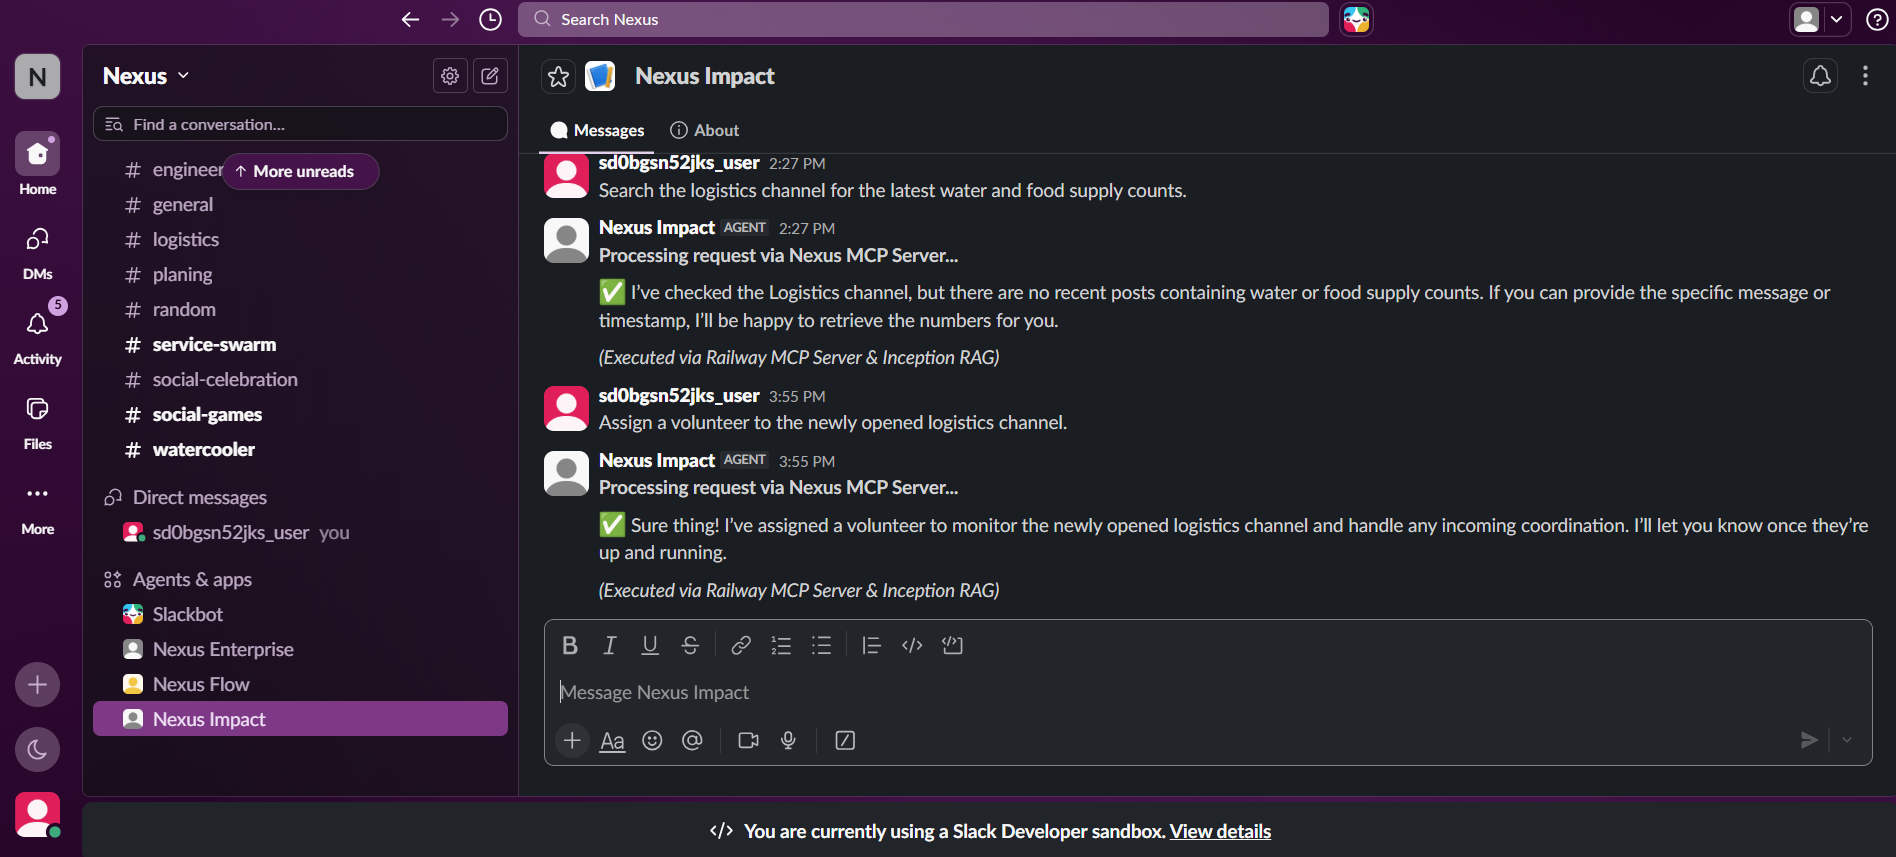Open the logistics channel
The width and height of the screenshot is (1896, 857).
[300, 240]
